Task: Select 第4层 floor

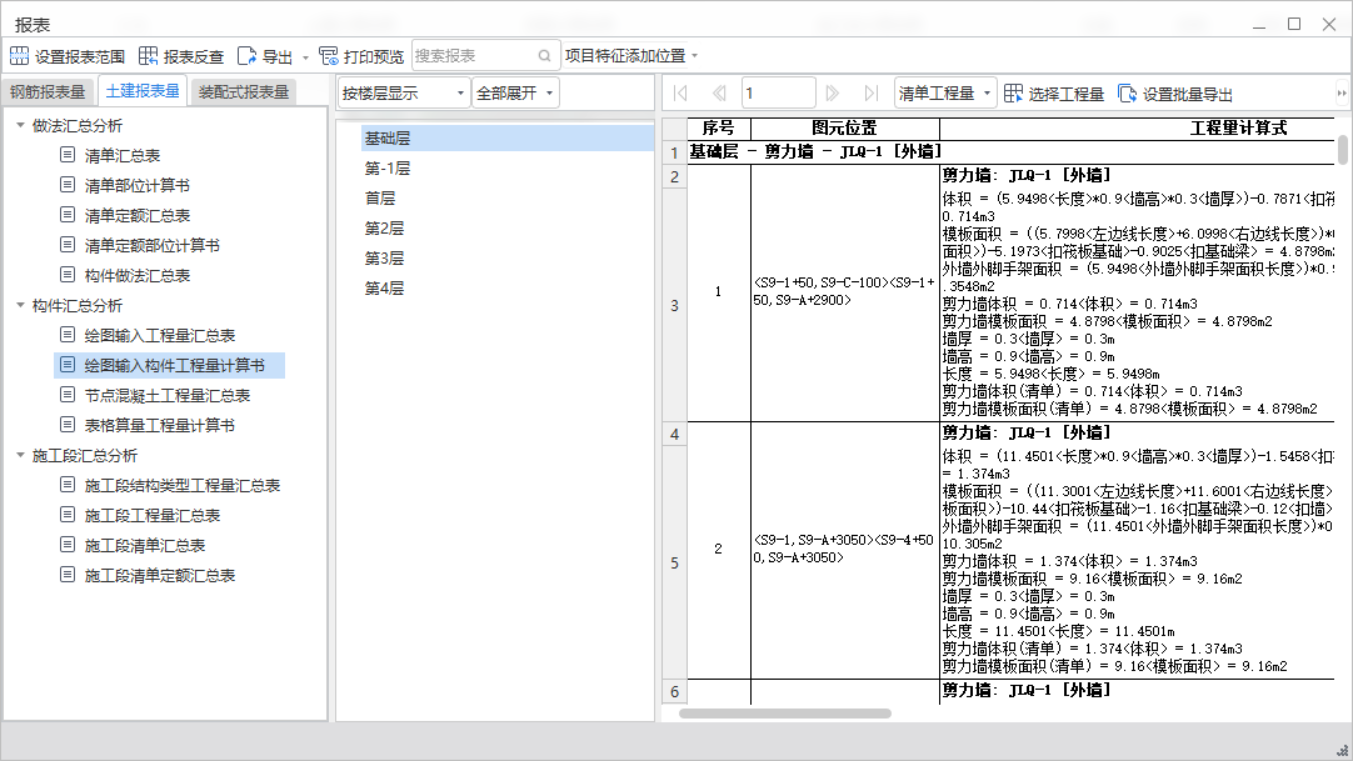Action: click(384, 288)
